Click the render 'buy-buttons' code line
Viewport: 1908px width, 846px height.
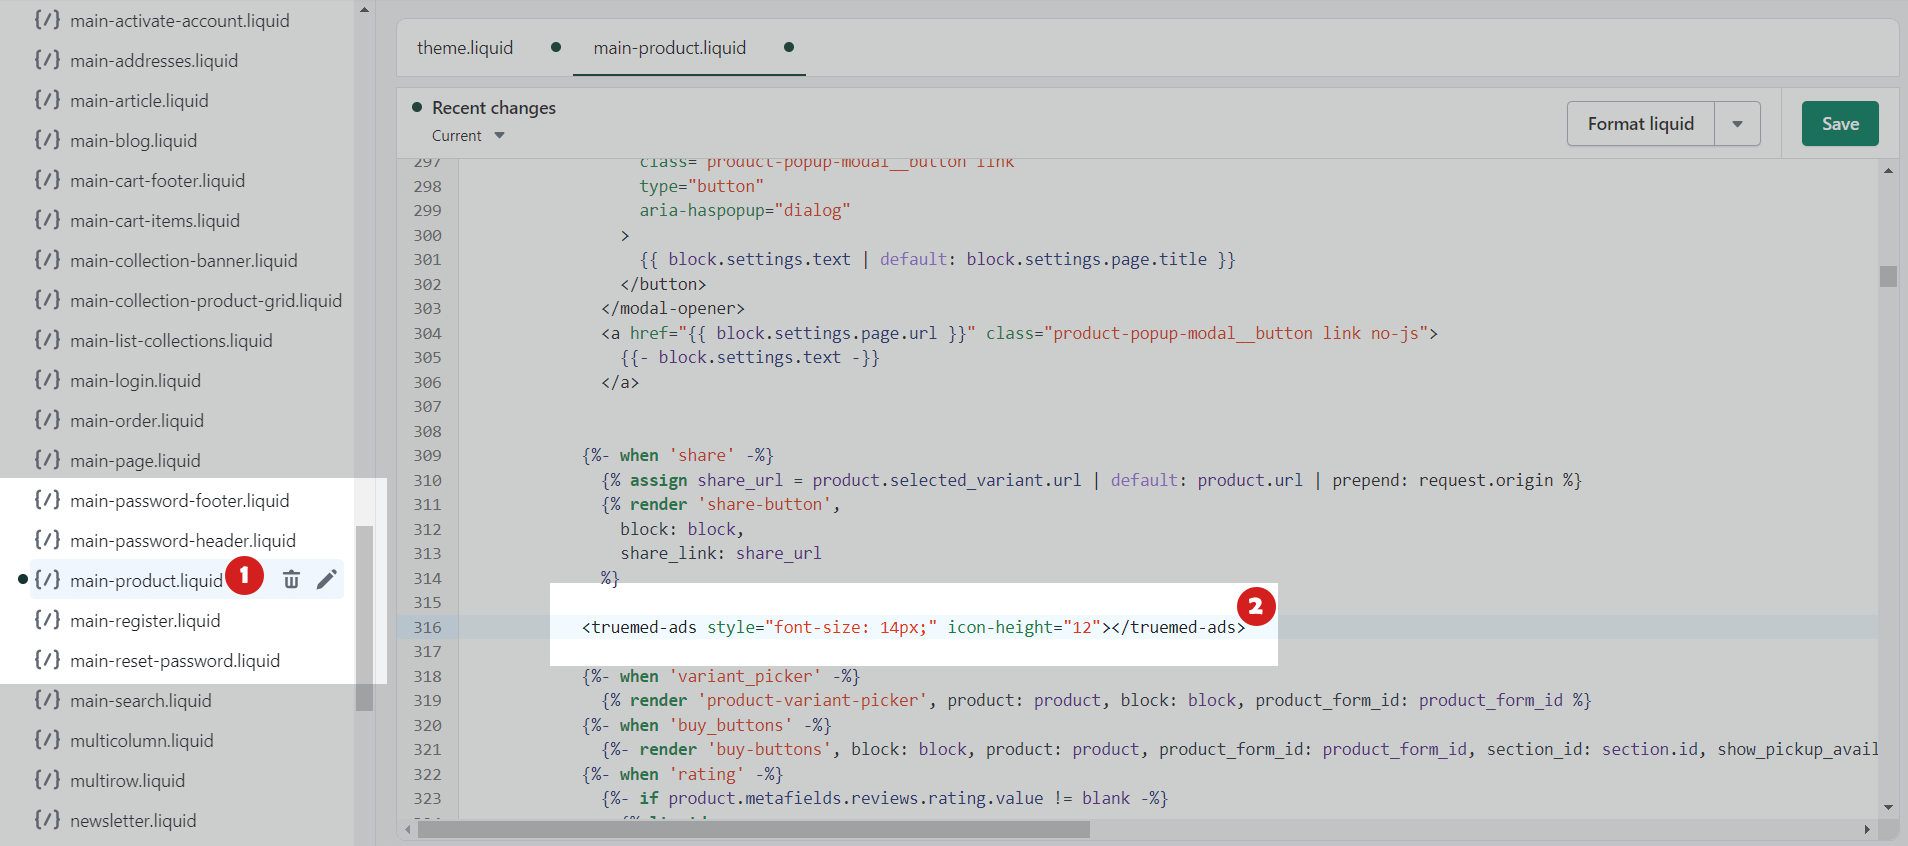[1239, 749]
